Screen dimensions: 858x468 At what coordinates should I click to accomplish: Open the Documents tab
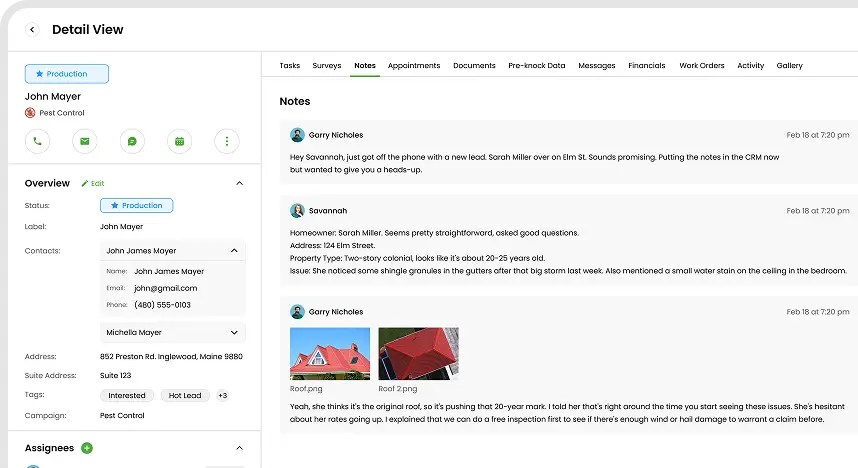pyautogui.click(x=474, y=66)
